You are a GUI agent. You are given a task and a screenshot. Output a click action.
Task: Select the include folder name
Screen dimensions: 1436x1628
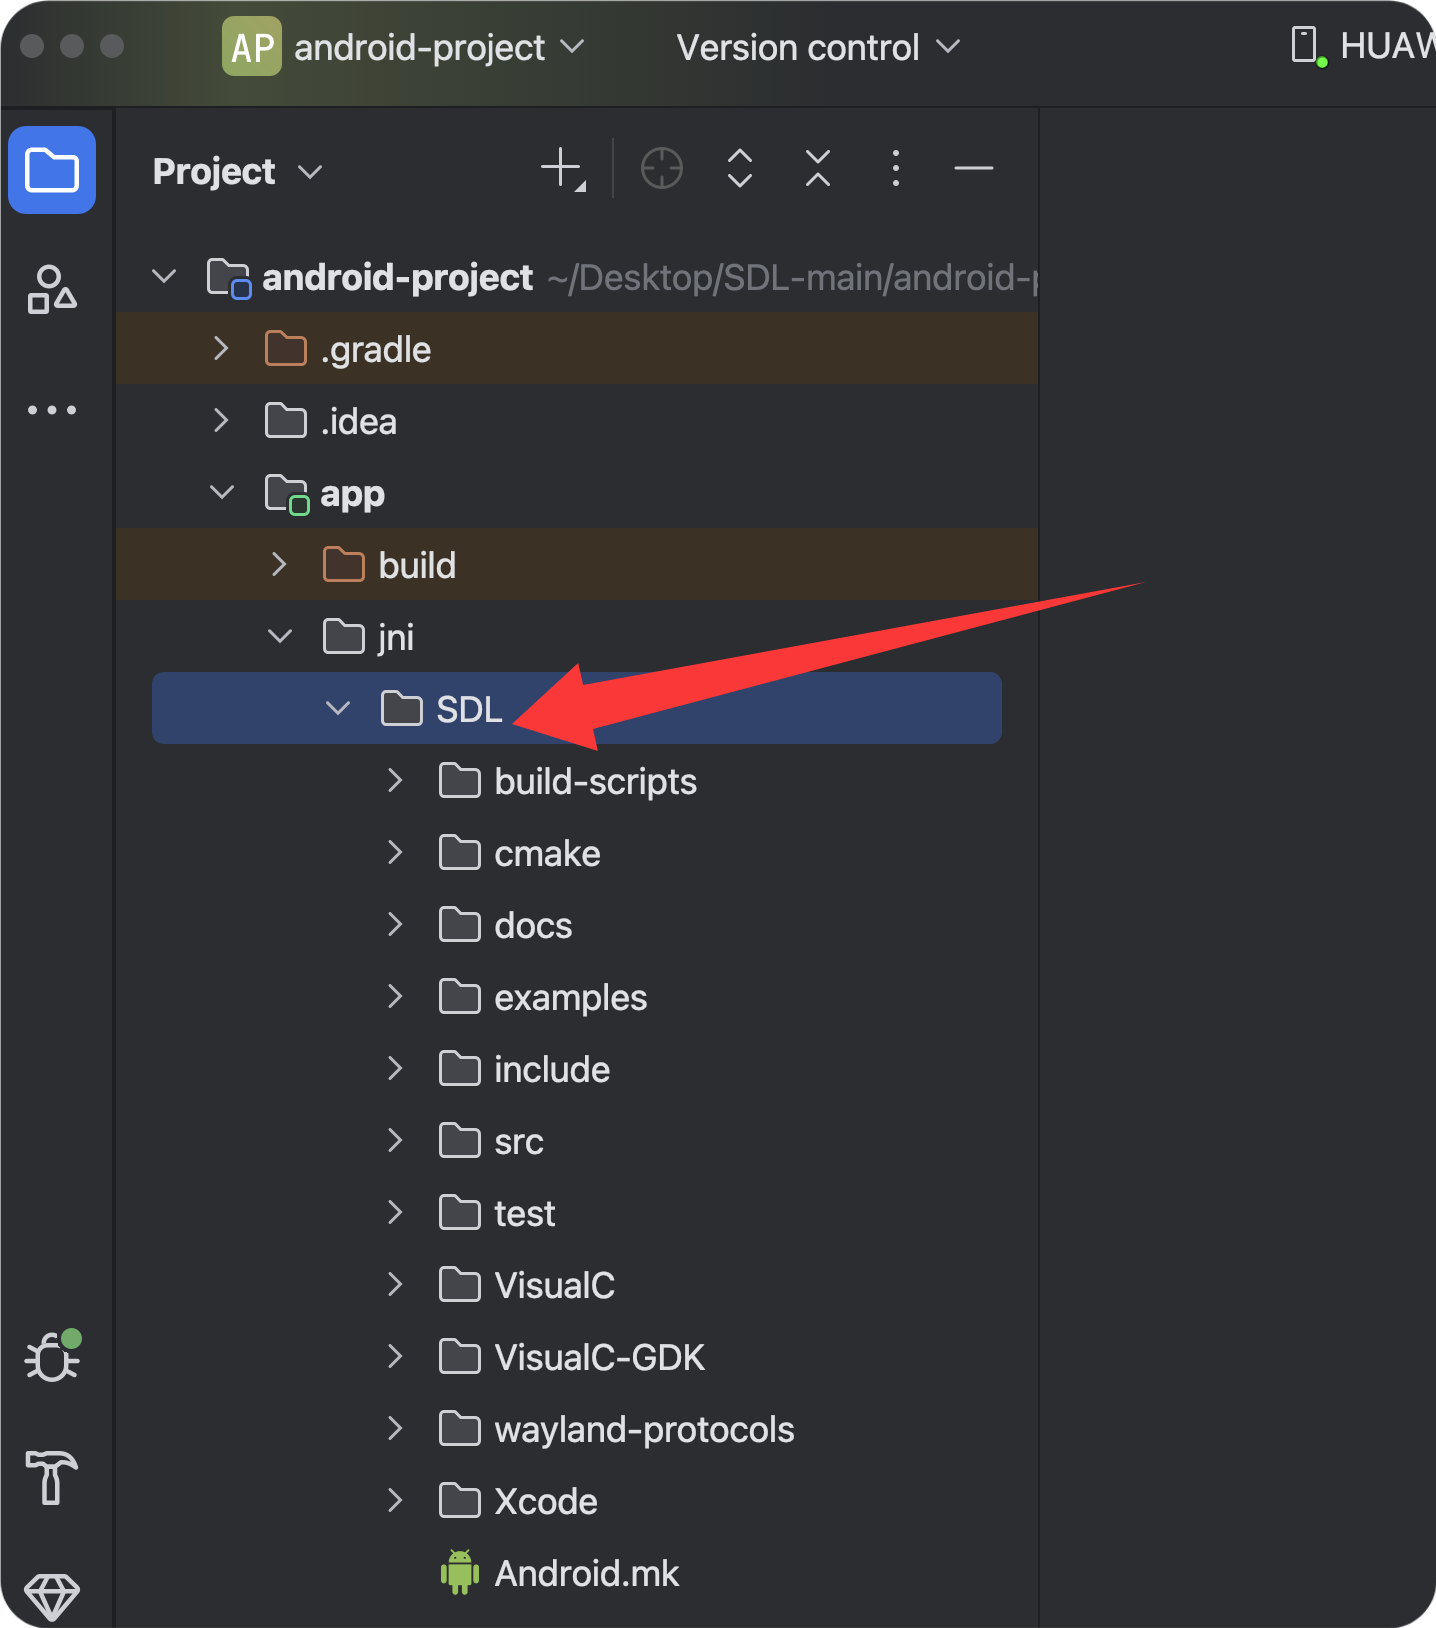coord(552,1070)
